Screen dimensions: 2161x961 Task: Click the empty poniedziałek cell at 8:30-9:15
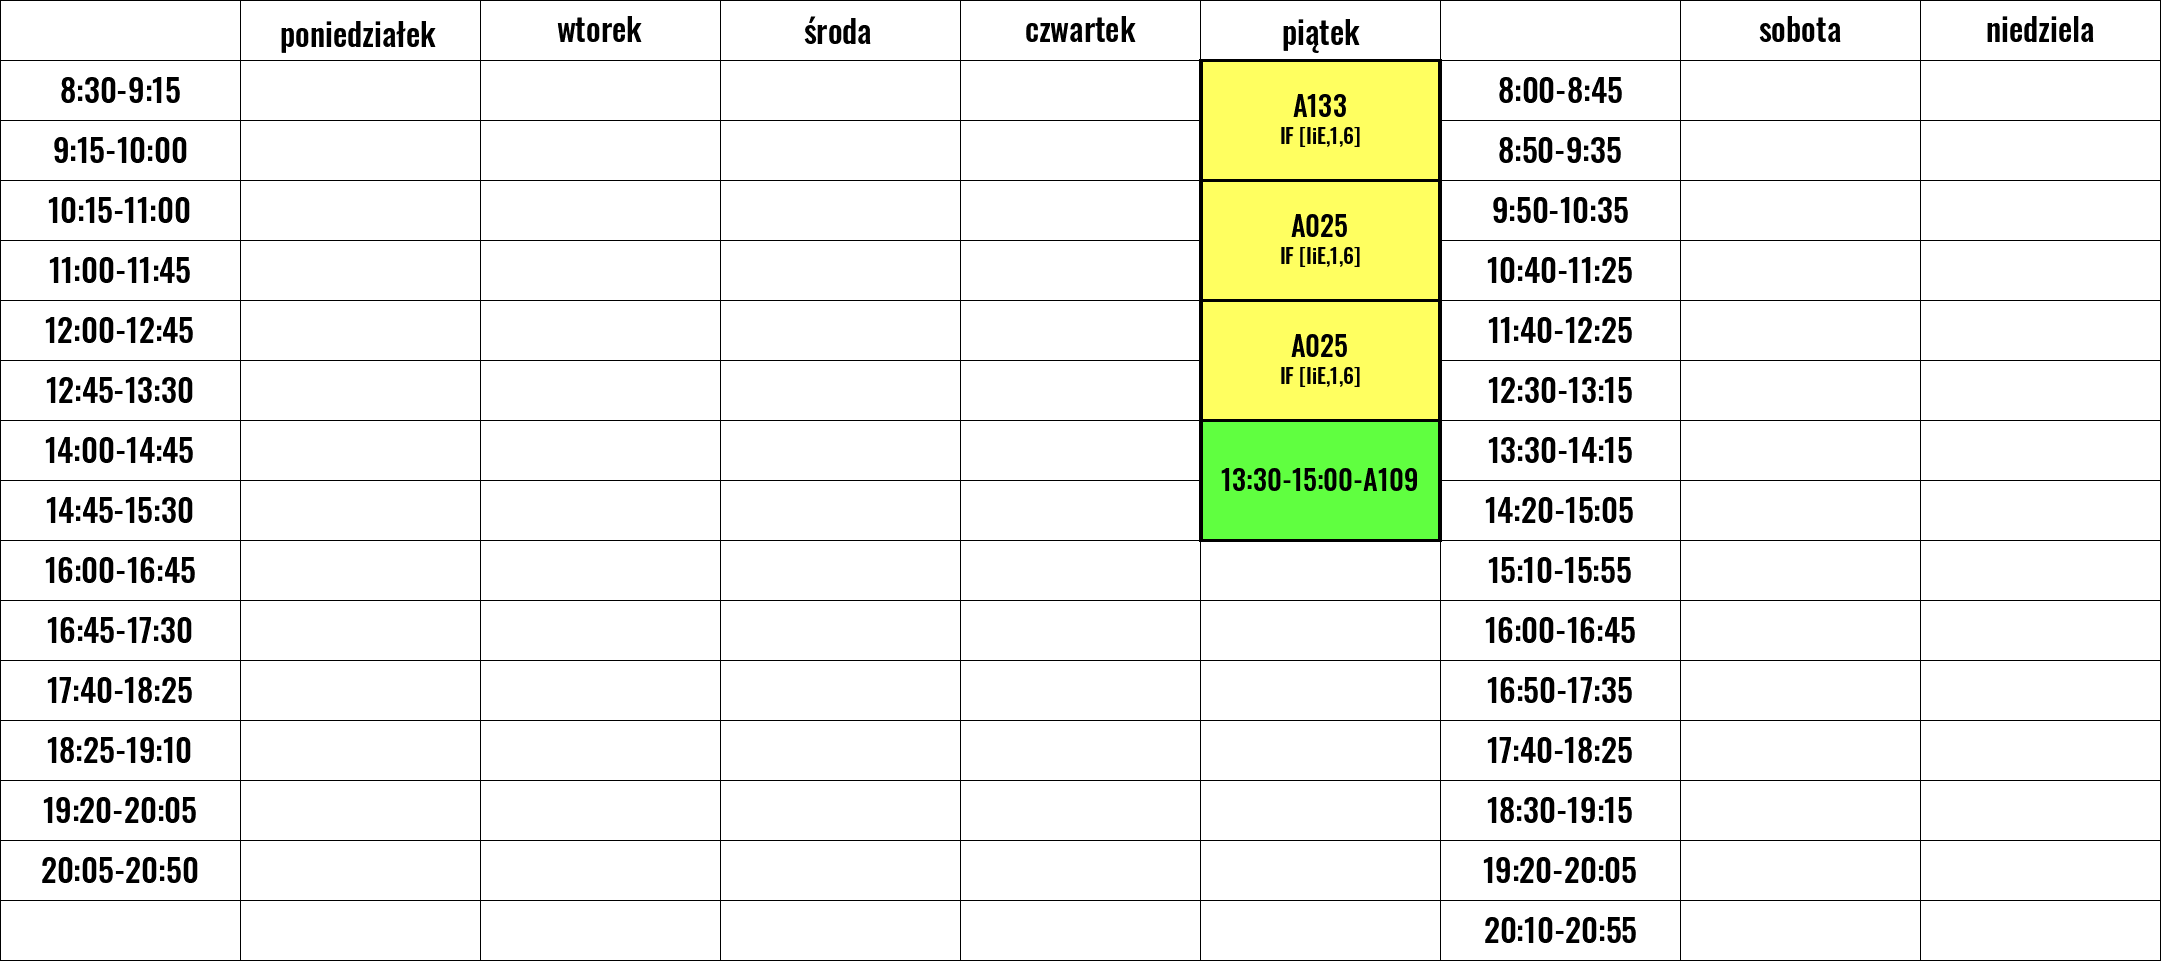(360, 91)
